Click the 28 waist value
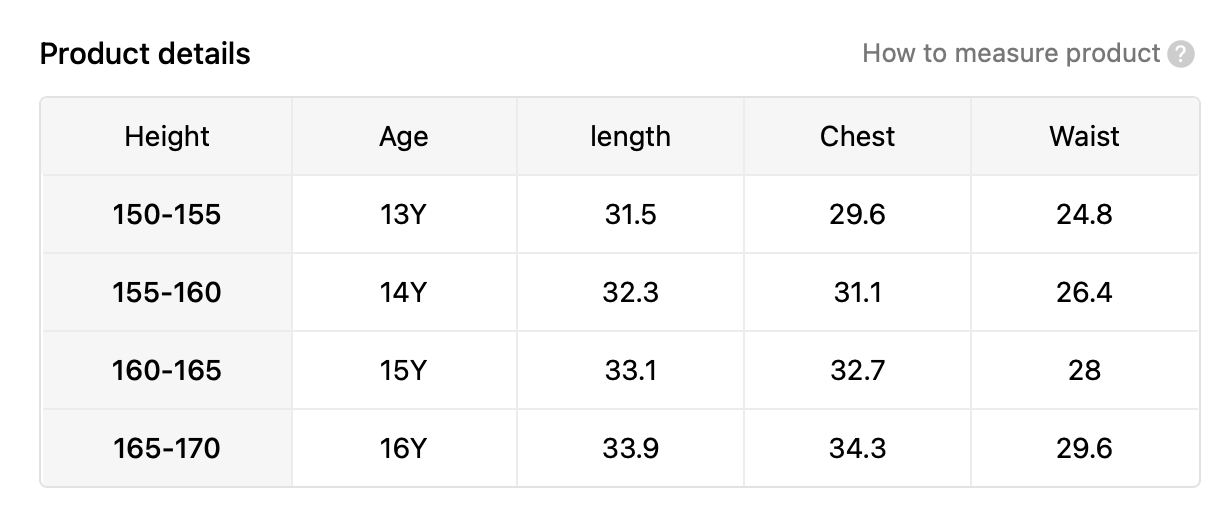This screenshot has height=512, width=1224. click(x=1084, y=371)
